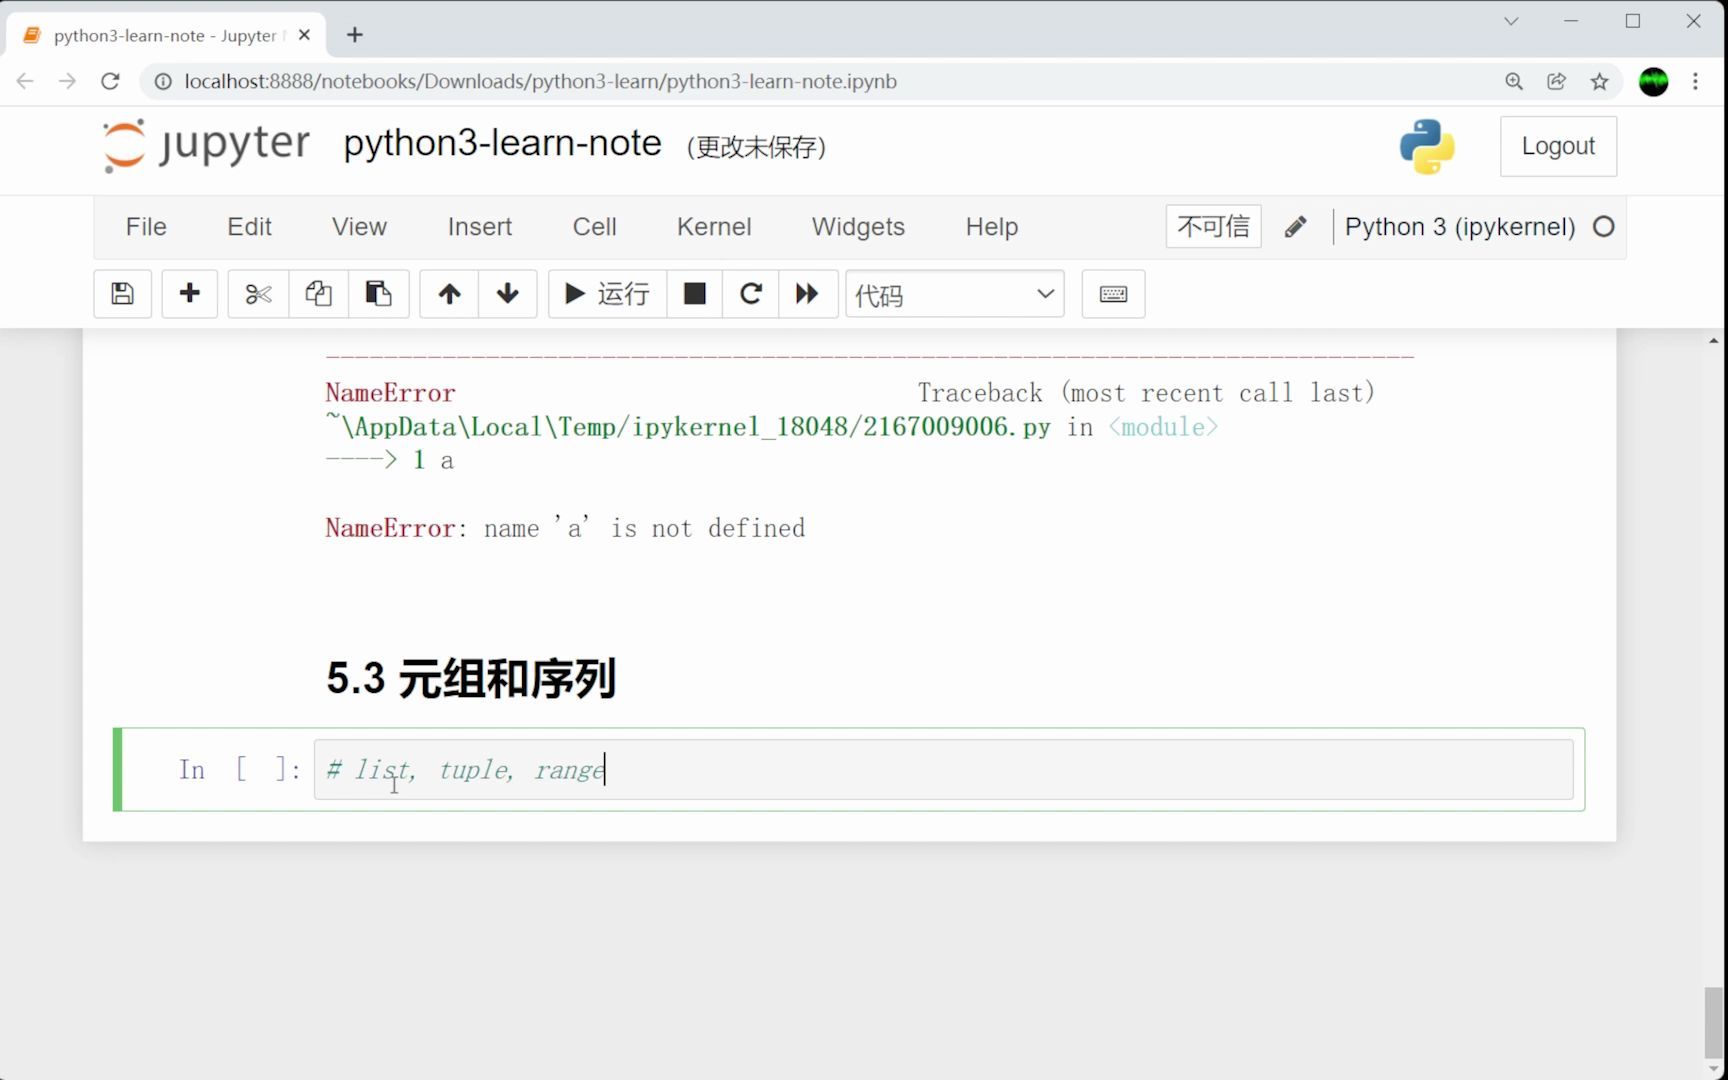
Task: Open the File menu
Action: pyautogui.click(x=146, y=227)
